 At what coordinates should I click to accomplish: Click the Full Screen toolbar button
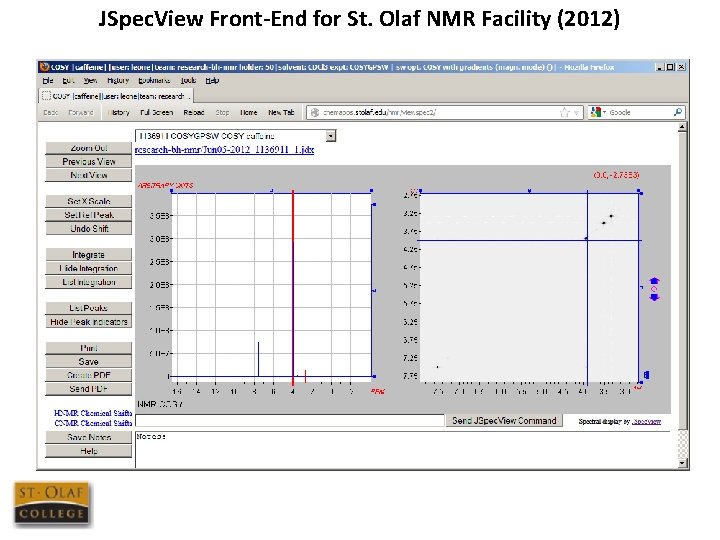click(157, 112)
